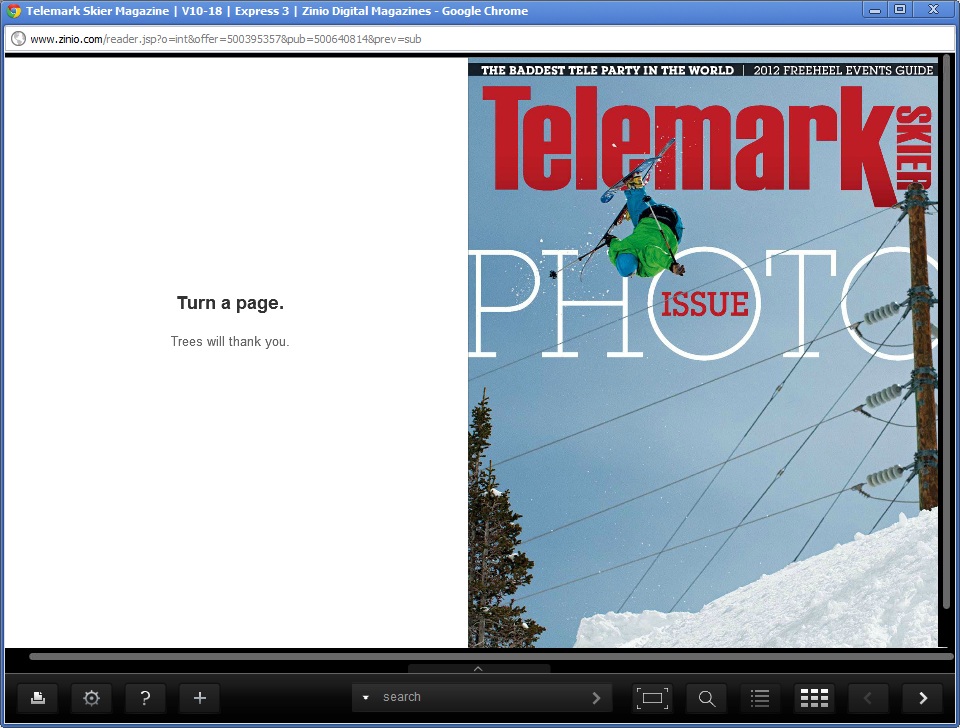Click the horizontal page progress bar
Viewport: 960px width, 728px height.
pos(491,656)
